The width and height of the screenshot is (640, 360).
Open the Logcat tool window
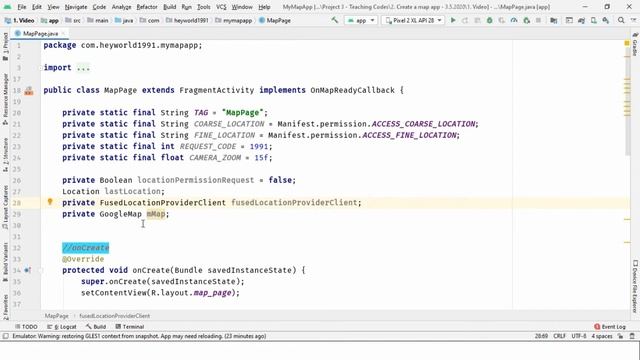pyautogui.click(x=62, y=327)
